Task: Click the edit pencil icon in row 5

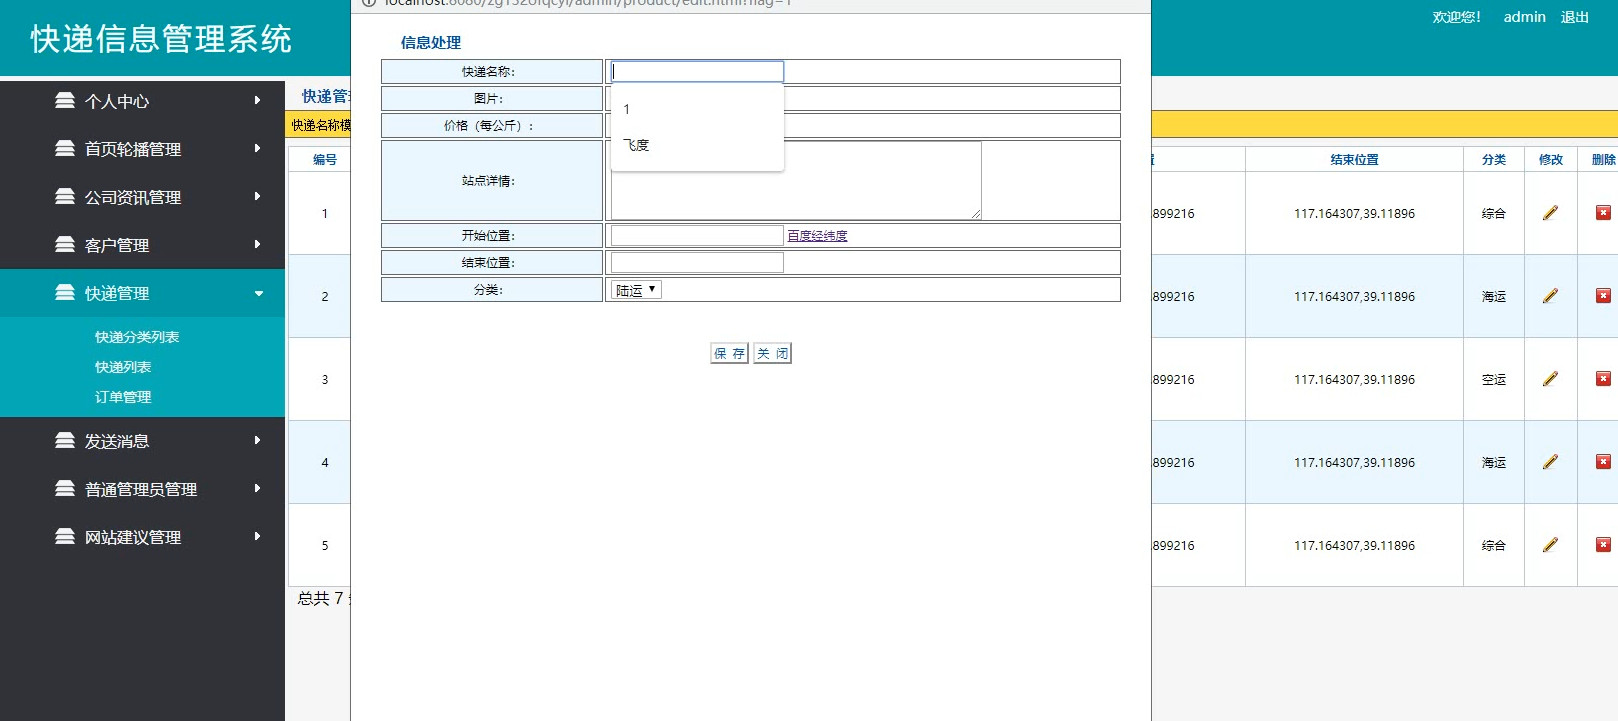Action: click(1550, 545)
